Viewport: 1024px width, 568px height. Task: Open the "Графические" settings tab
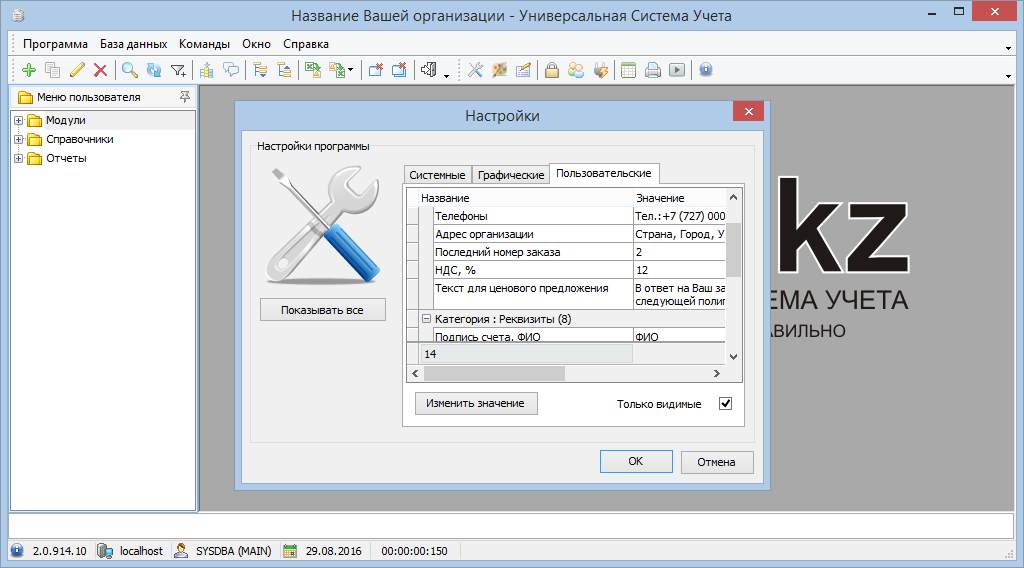[x=511, y=175]
